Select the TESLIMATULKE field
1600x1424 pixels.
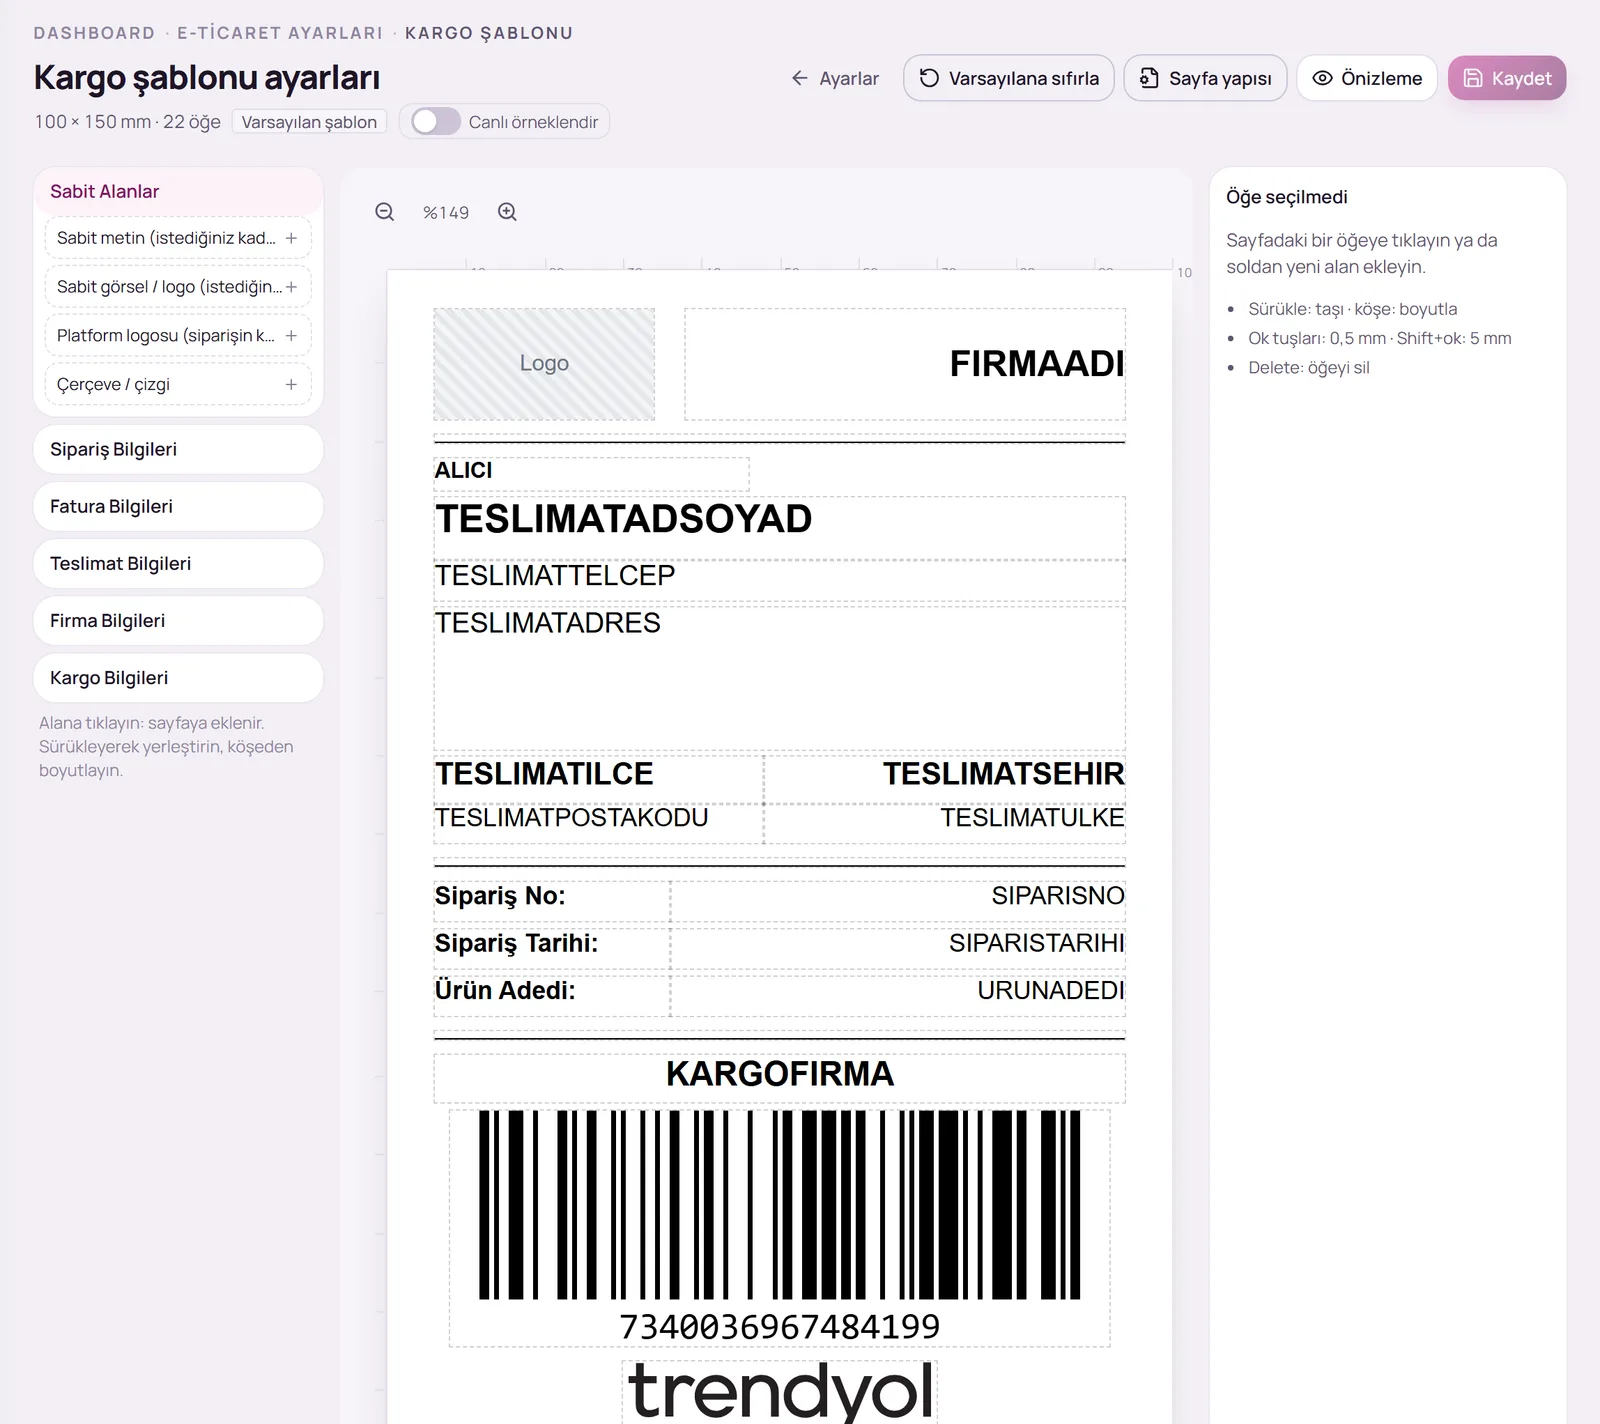pos(945,823)
